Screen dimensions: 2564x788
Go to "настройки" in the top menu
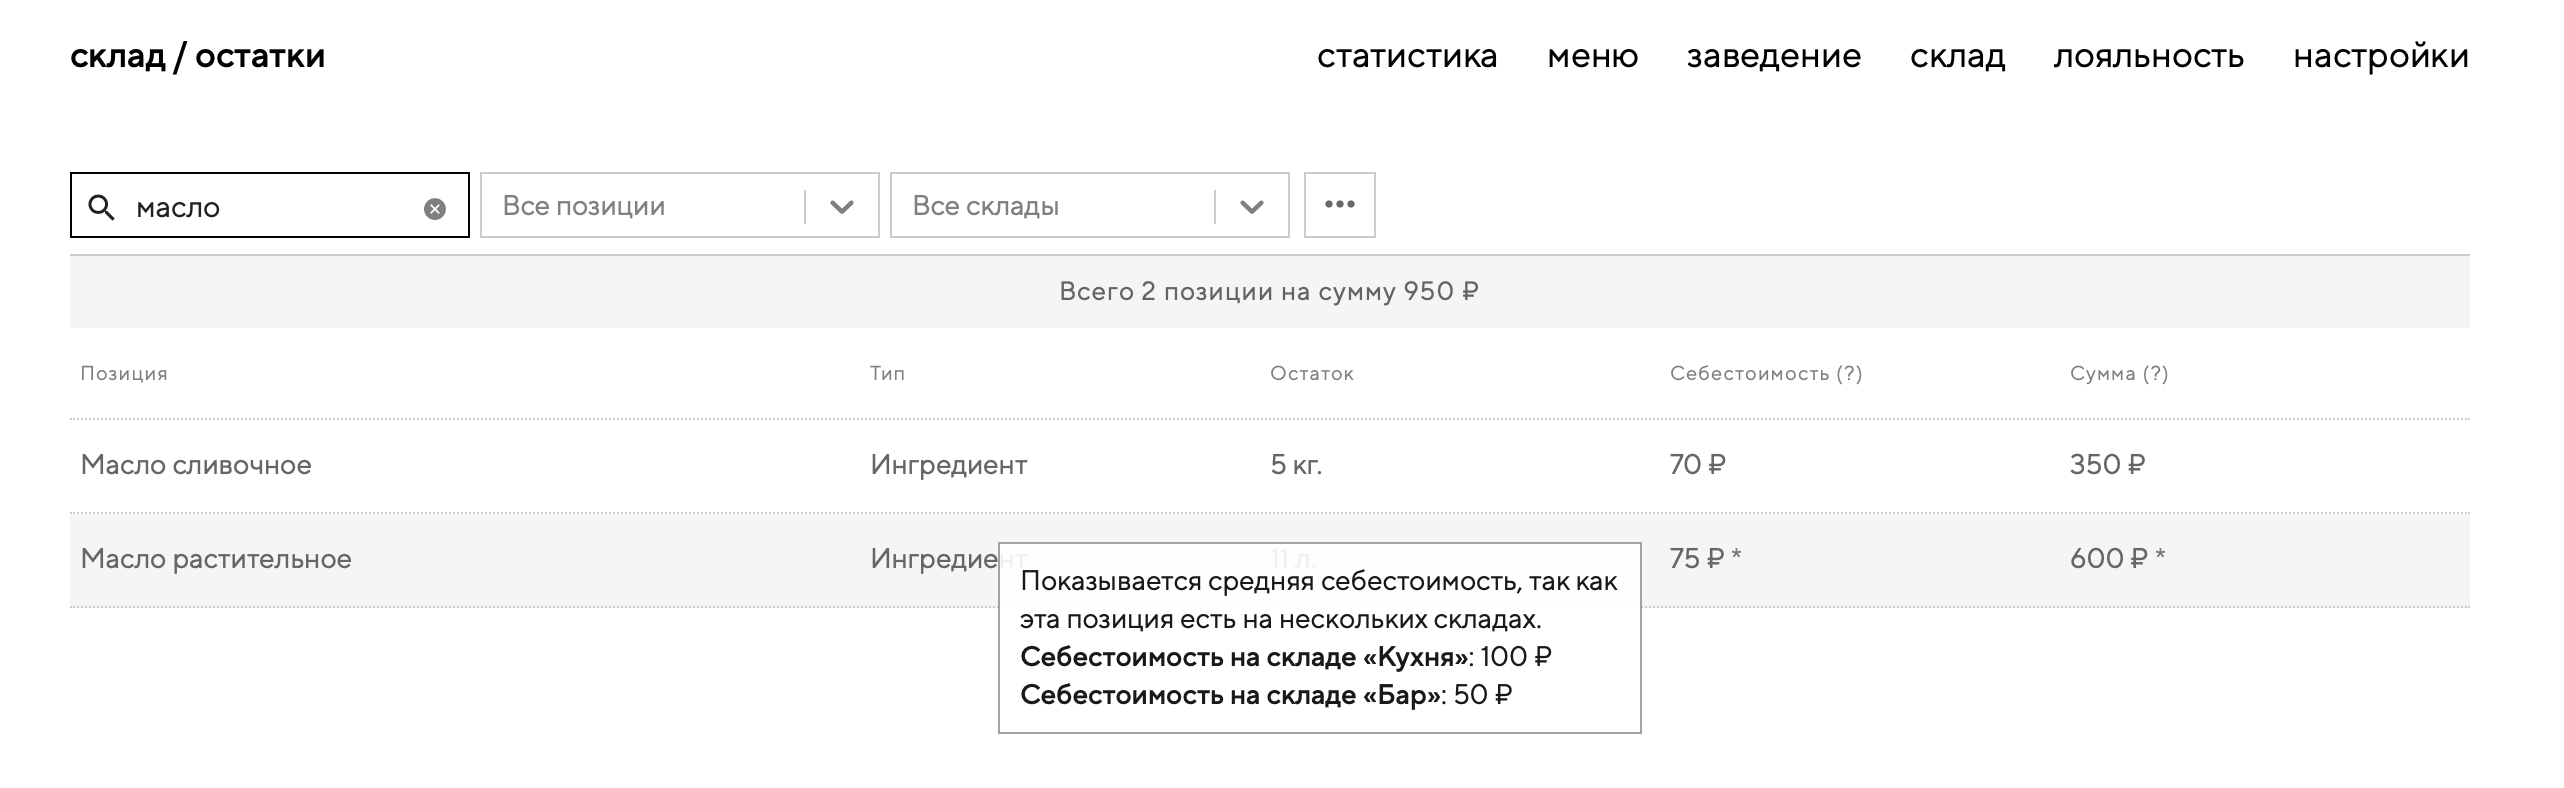(x=2380, y=56)
